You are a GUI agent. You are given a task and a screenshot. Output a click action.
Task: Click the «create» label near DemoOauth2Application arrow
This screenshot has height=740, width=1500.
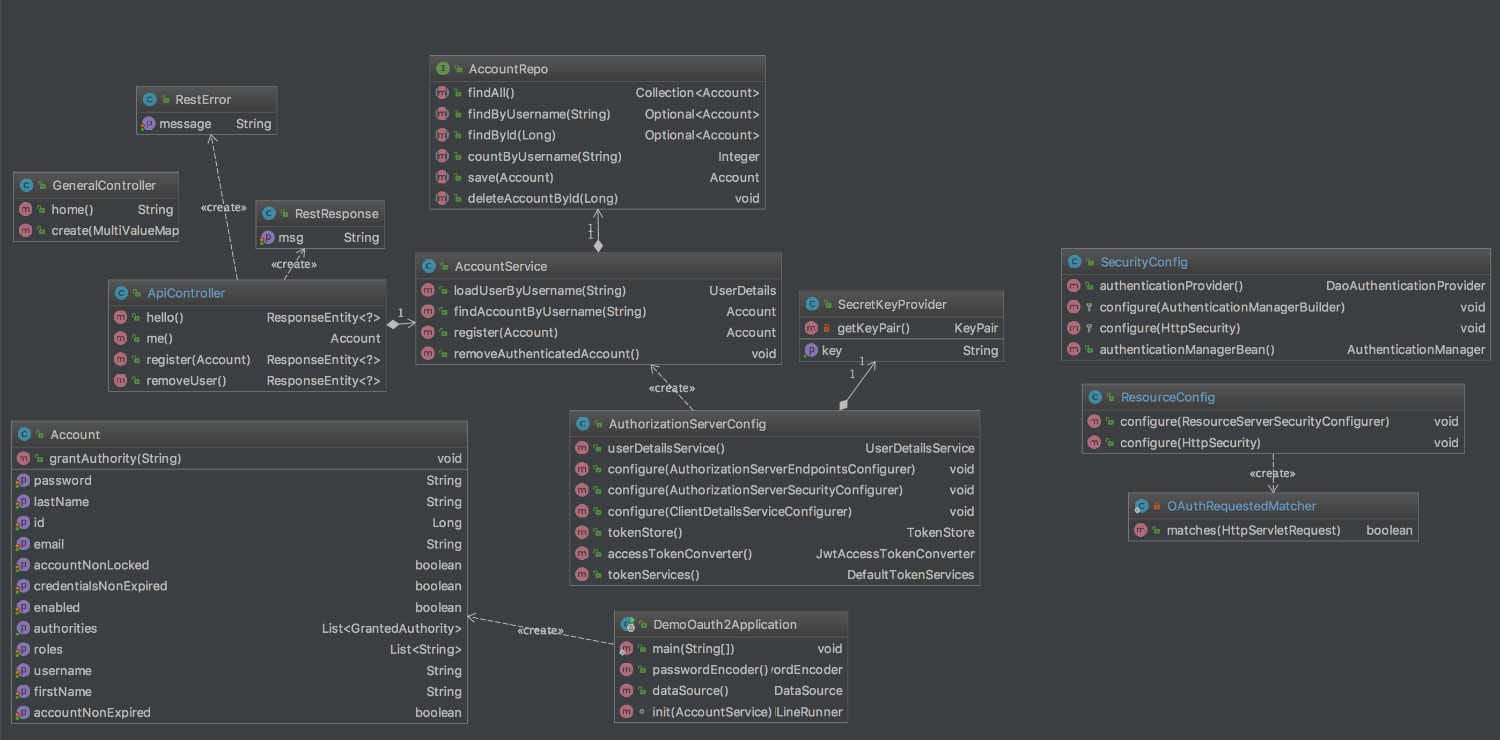[540, 630]
